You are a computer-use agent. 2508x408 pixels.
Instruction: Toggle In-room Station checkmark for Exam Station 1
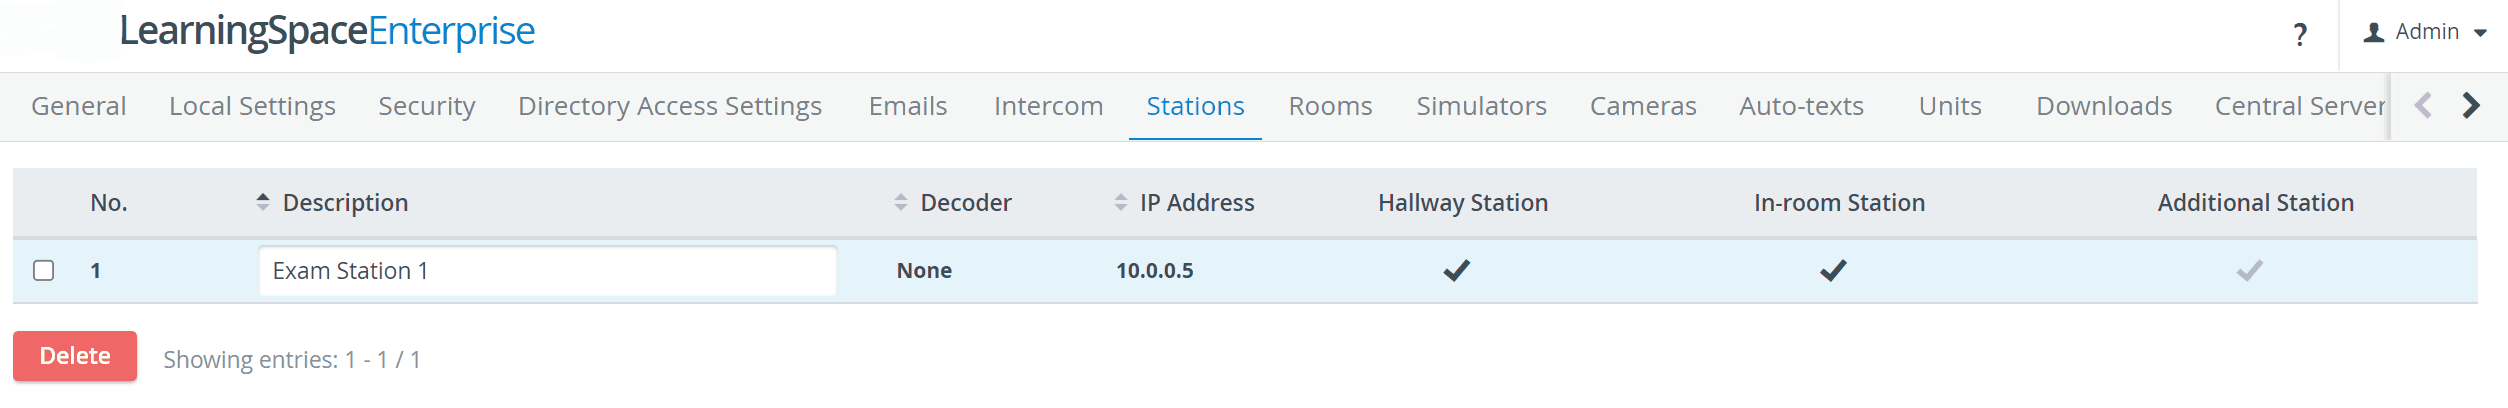click(1832, 270)
